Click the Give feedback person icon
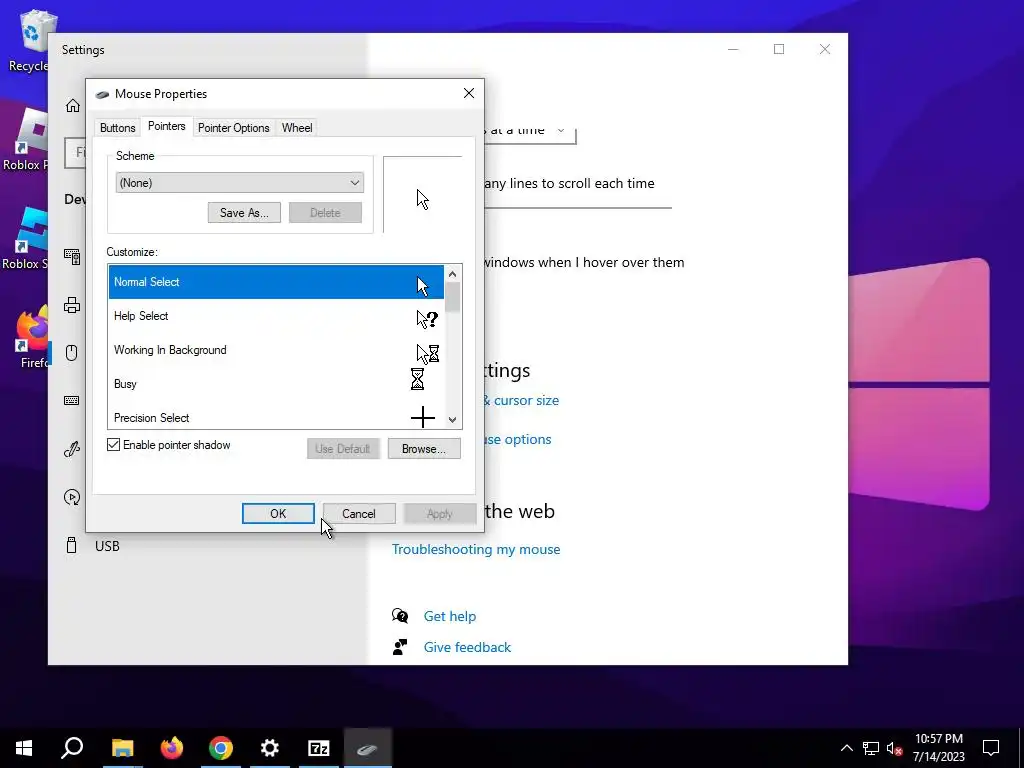 coord(400,647)
